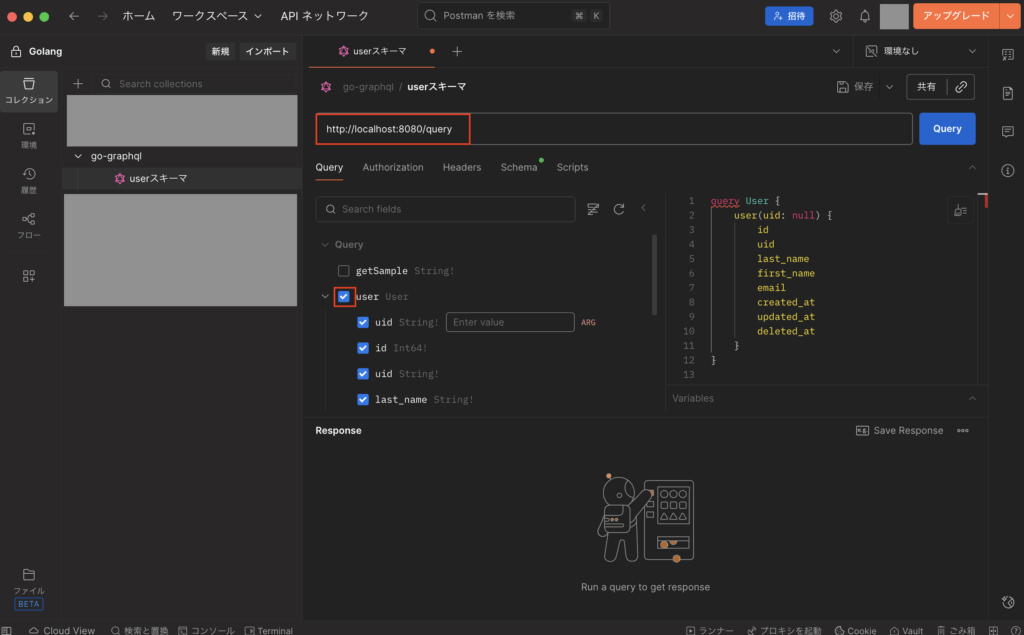Click the copy link icon next to 共有
This screenshot has height=635, width=1024.
(961, 87)
